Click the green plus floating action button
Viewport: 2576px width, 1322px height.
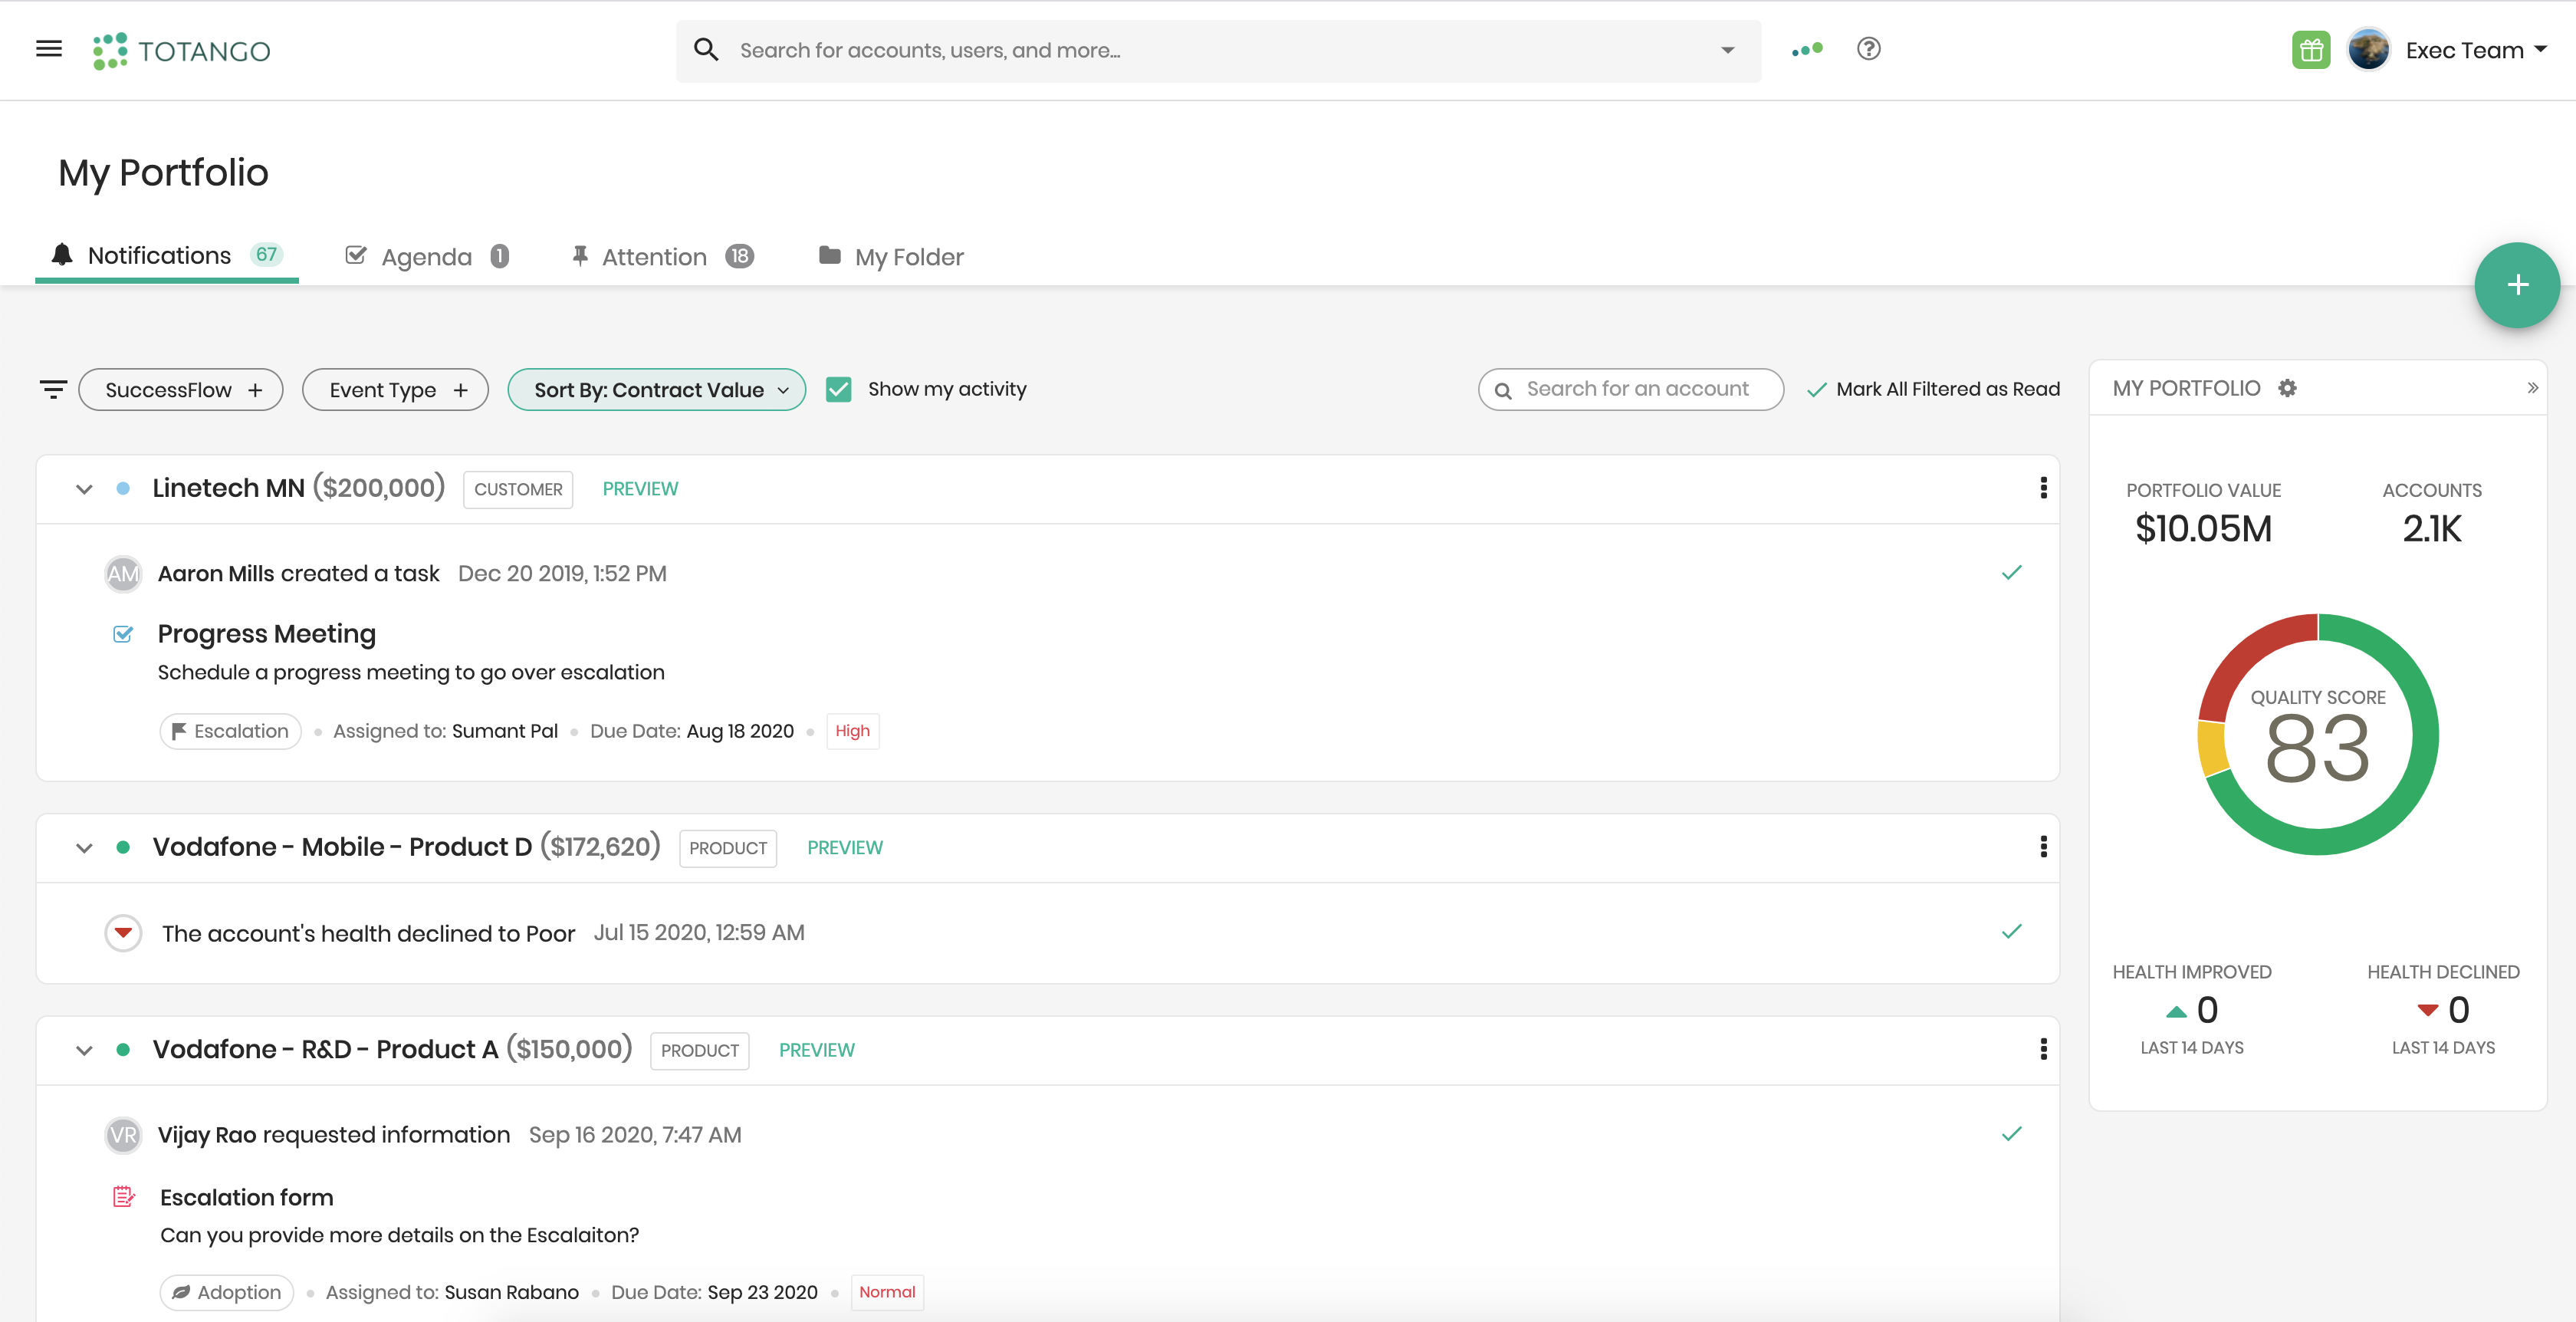[x=2517, y=285]
